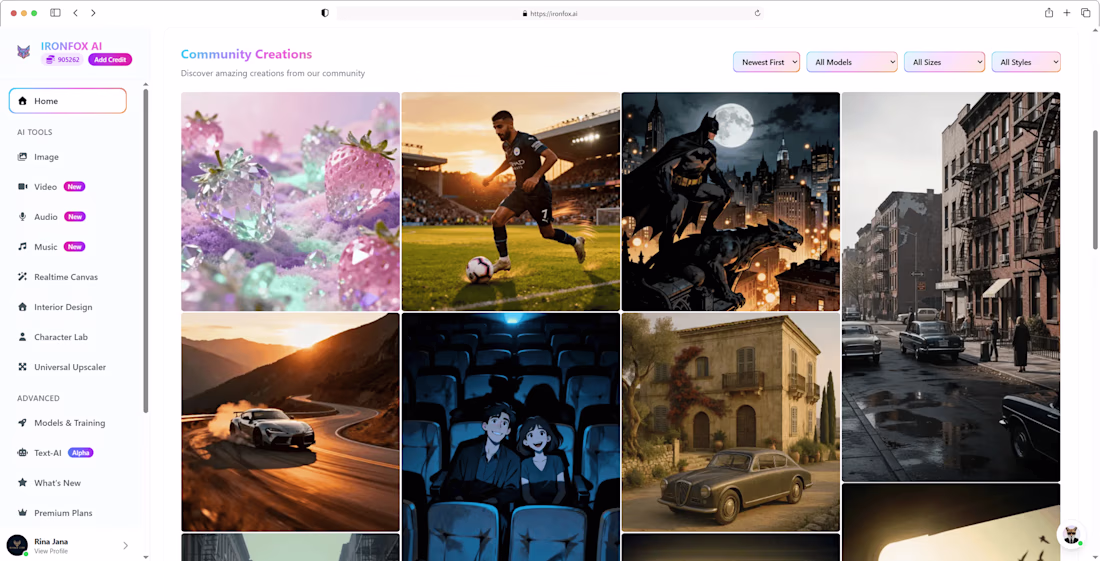Click the View Profile link
The height and width of the screenshot is (561, 1100).
tap(51, 551)
